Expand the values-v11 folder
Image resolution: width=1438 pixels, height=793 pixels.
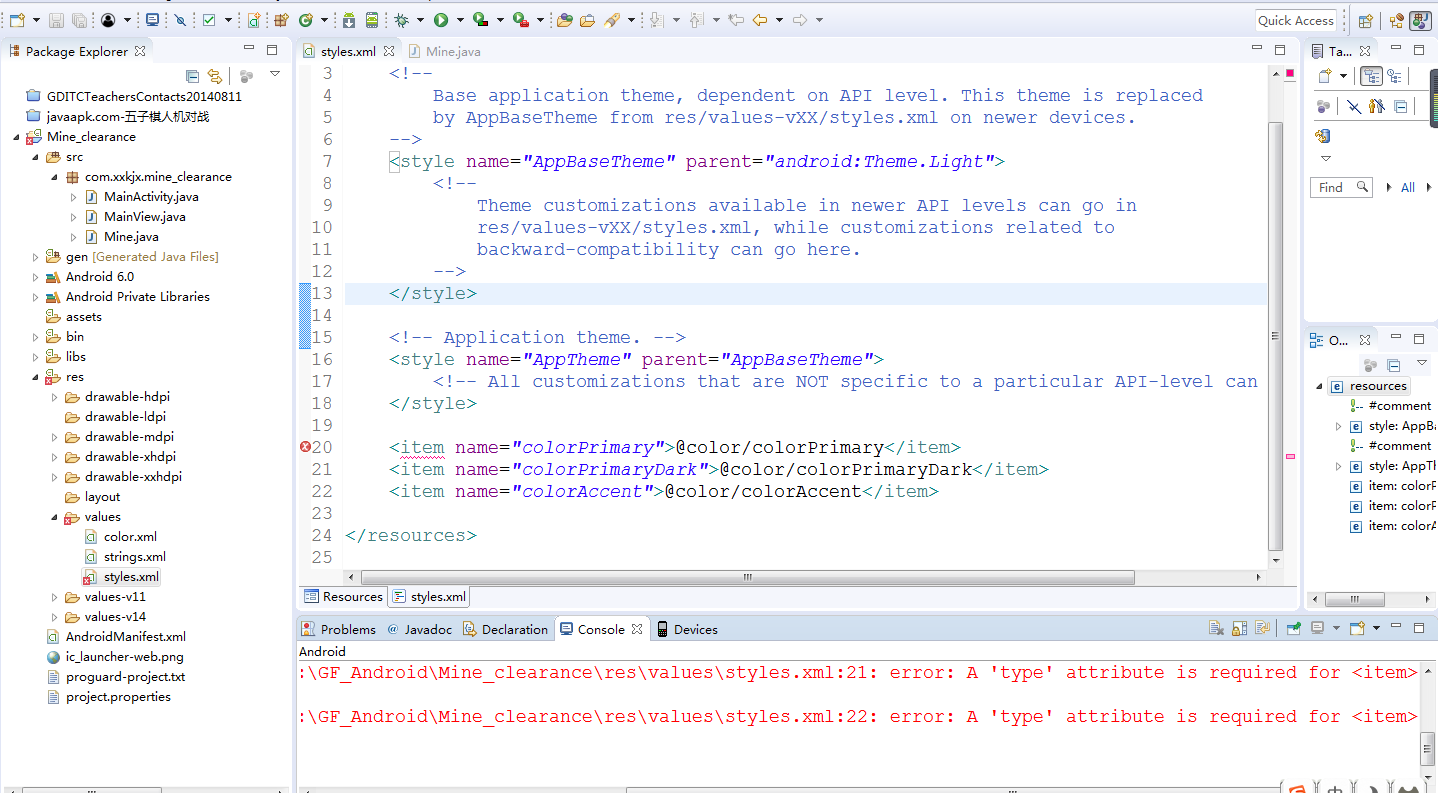(55, 597)
